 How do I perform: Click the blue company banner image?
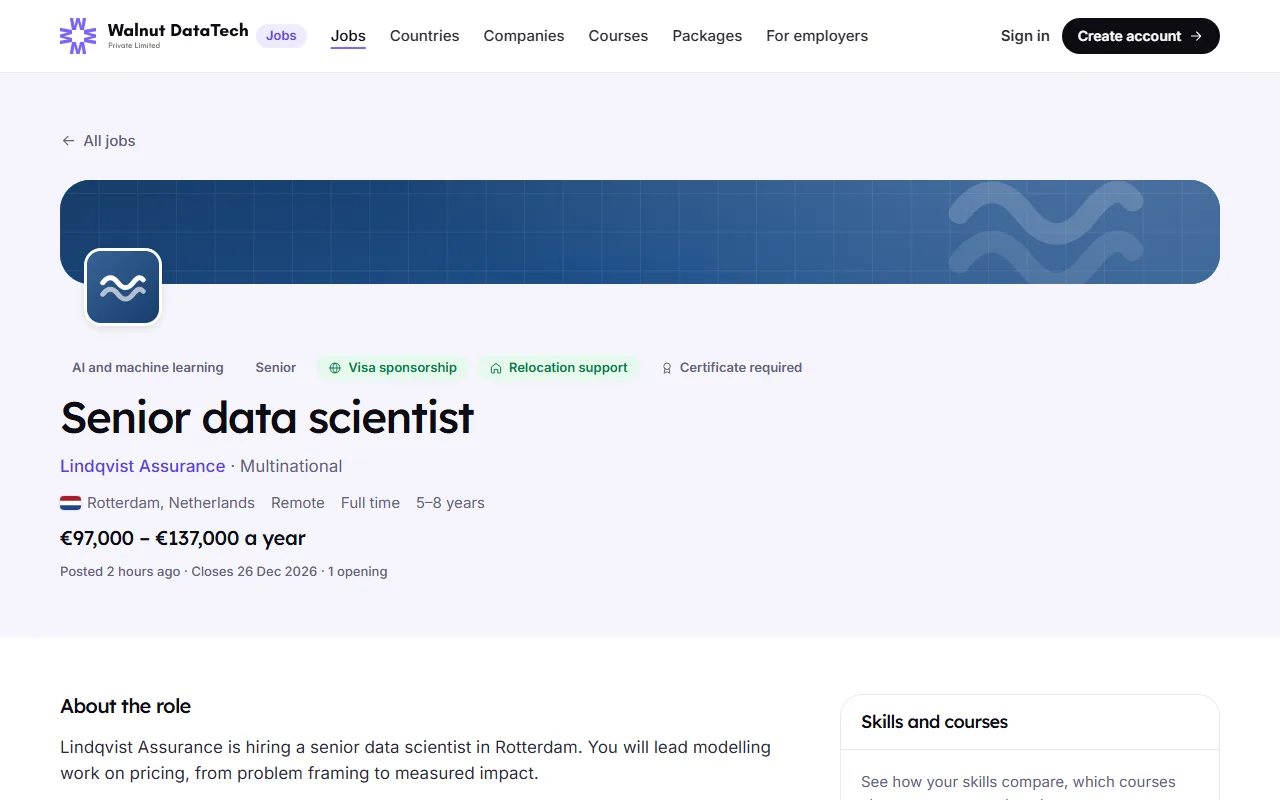(640, 232)
